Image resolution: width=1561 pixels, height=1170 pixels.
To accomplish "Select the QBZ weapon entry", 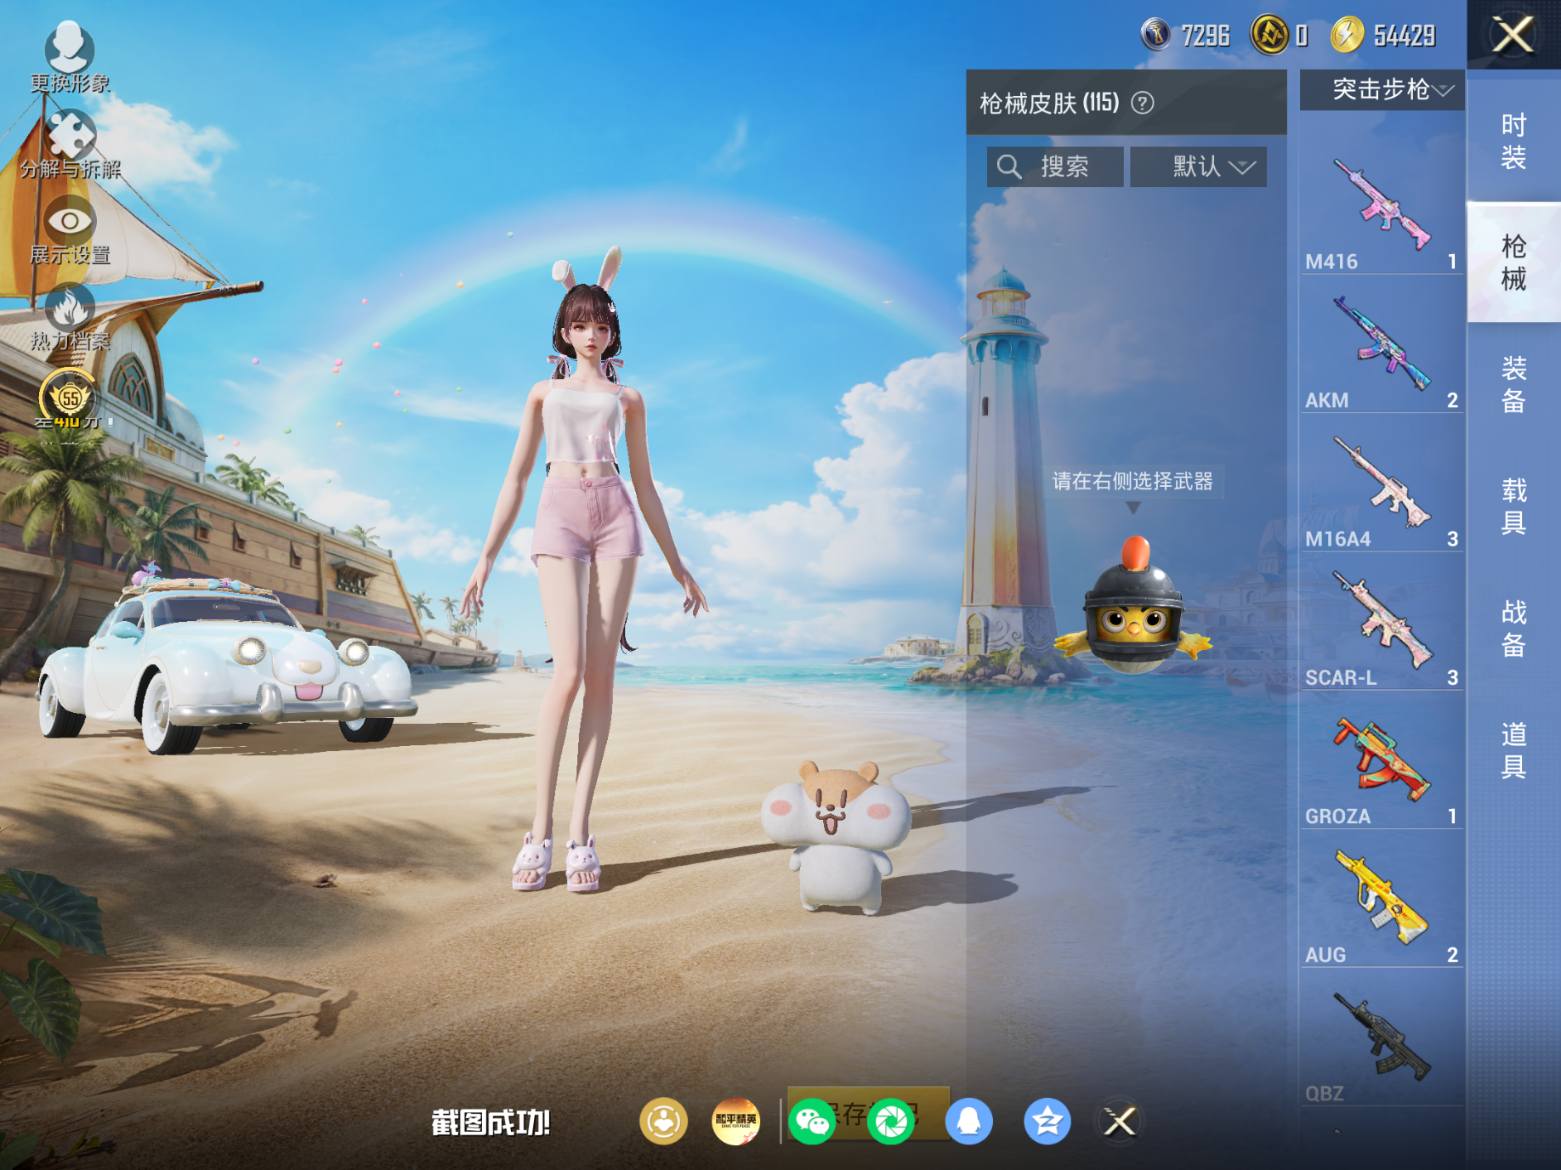I will click(x=1381, y=1039).
